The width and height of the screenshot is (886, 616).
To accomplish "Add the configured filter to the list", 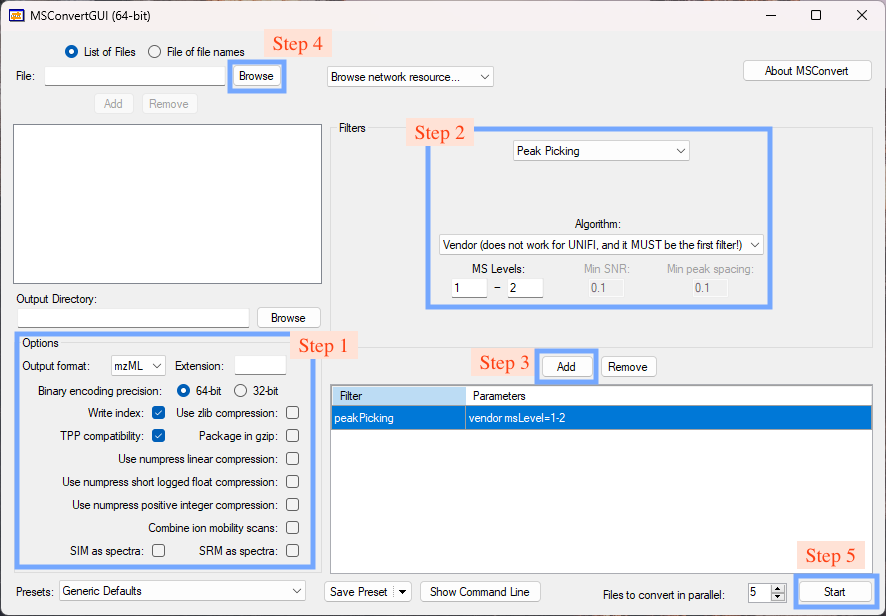I will (x=566, y=366).
